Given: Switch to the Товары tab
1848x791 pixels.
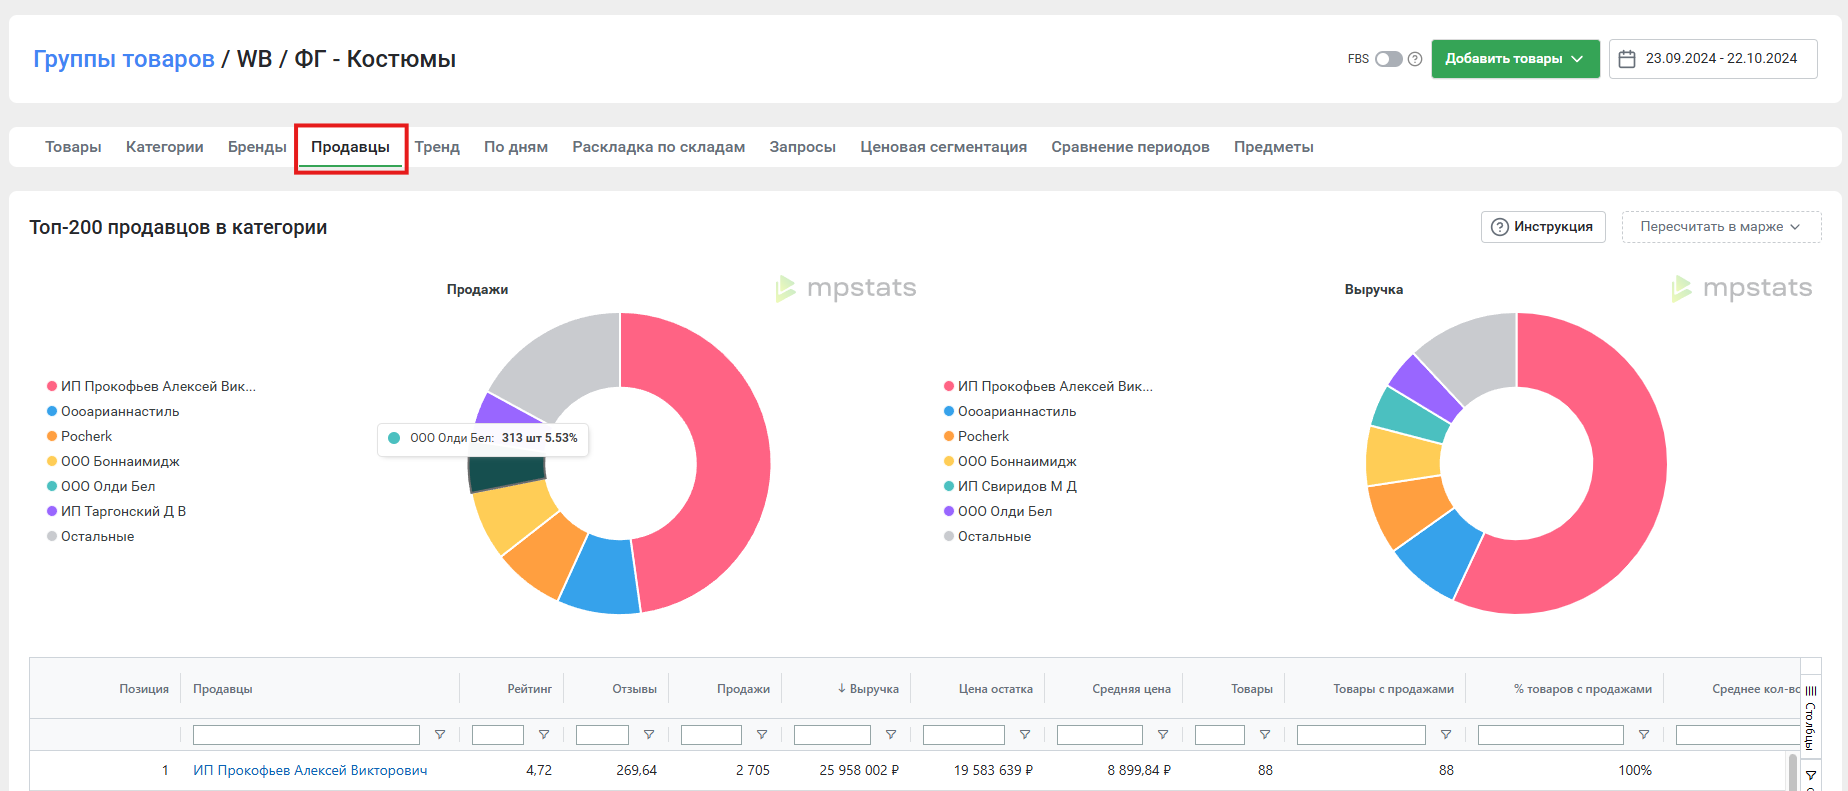Looking at the screenshot, I should point(73,147).
